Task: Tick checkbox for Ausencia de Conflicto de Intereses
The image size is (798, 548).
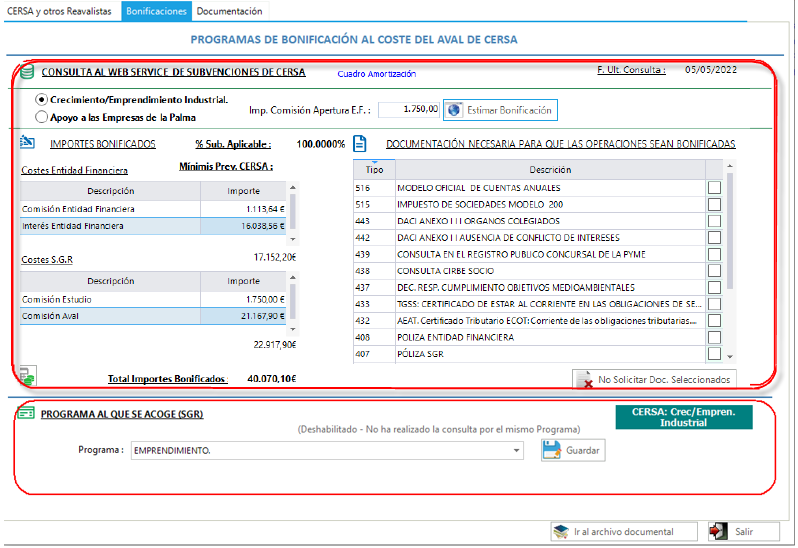Action: tap(715, 238)
